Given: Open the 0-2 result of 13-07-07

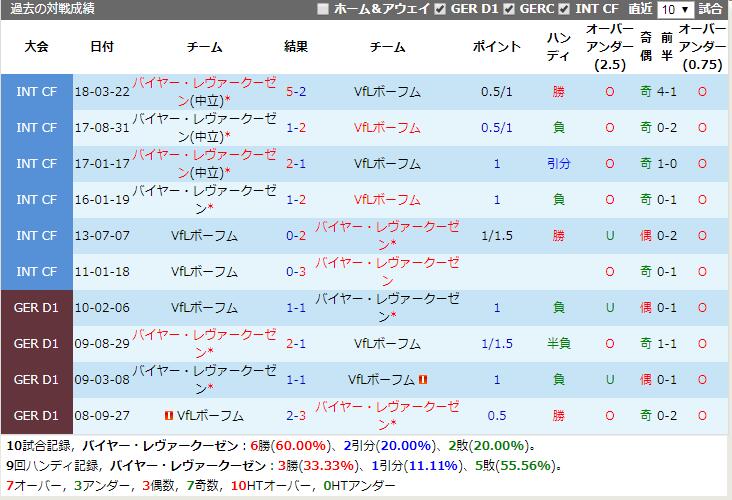Looking at the screenshot, I should point(296,235).
